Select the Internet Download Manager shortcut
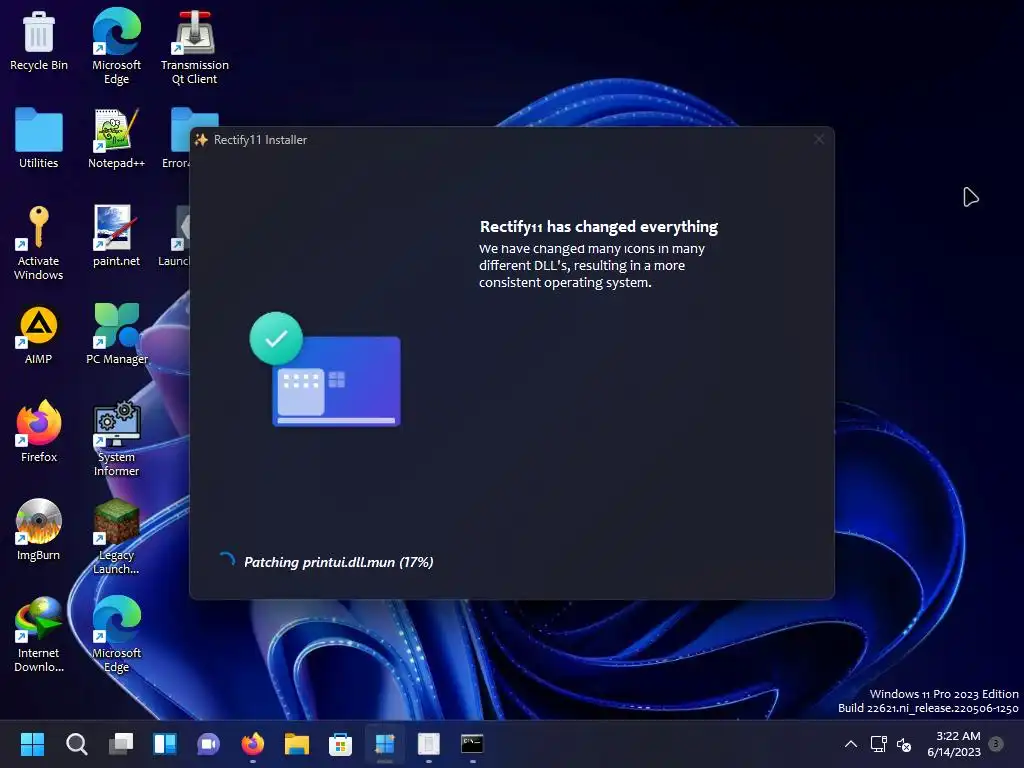Screen dimensions: 1024x768 39,635
